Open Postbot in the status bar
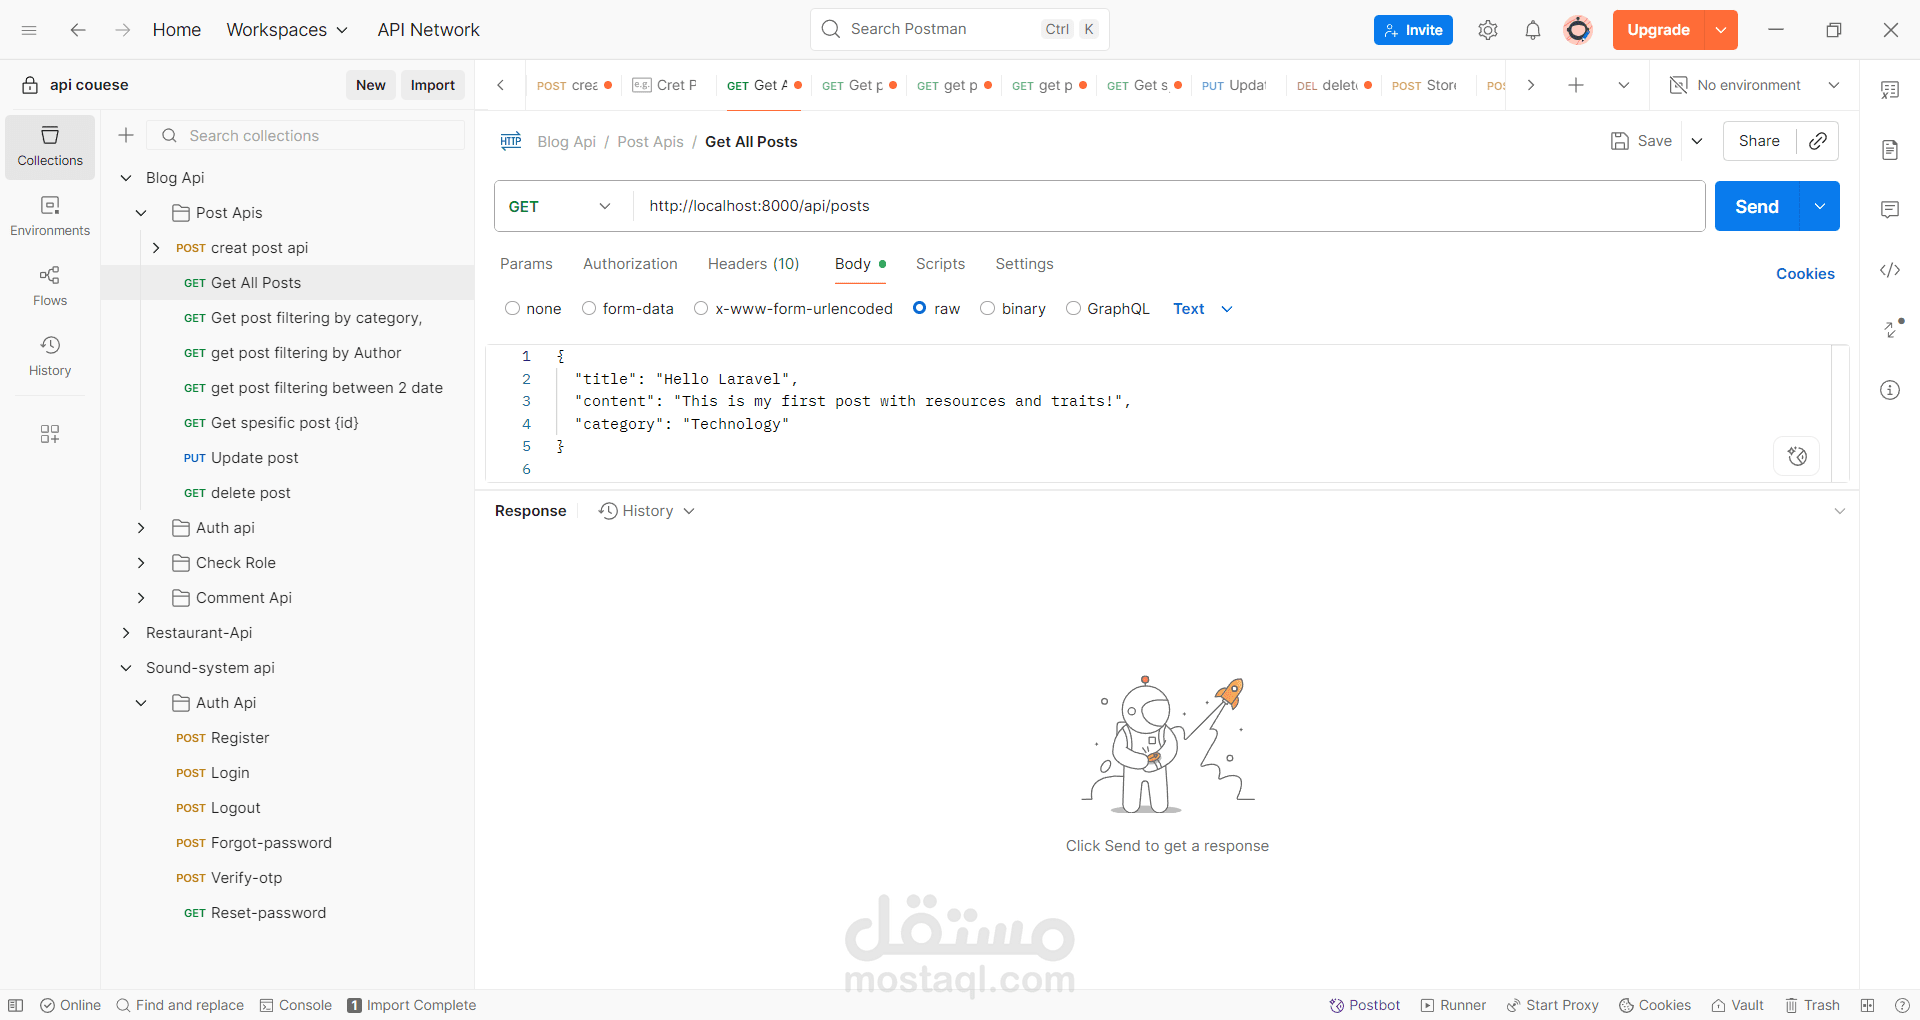 pyautogui.click(x=1364, y=1005)
